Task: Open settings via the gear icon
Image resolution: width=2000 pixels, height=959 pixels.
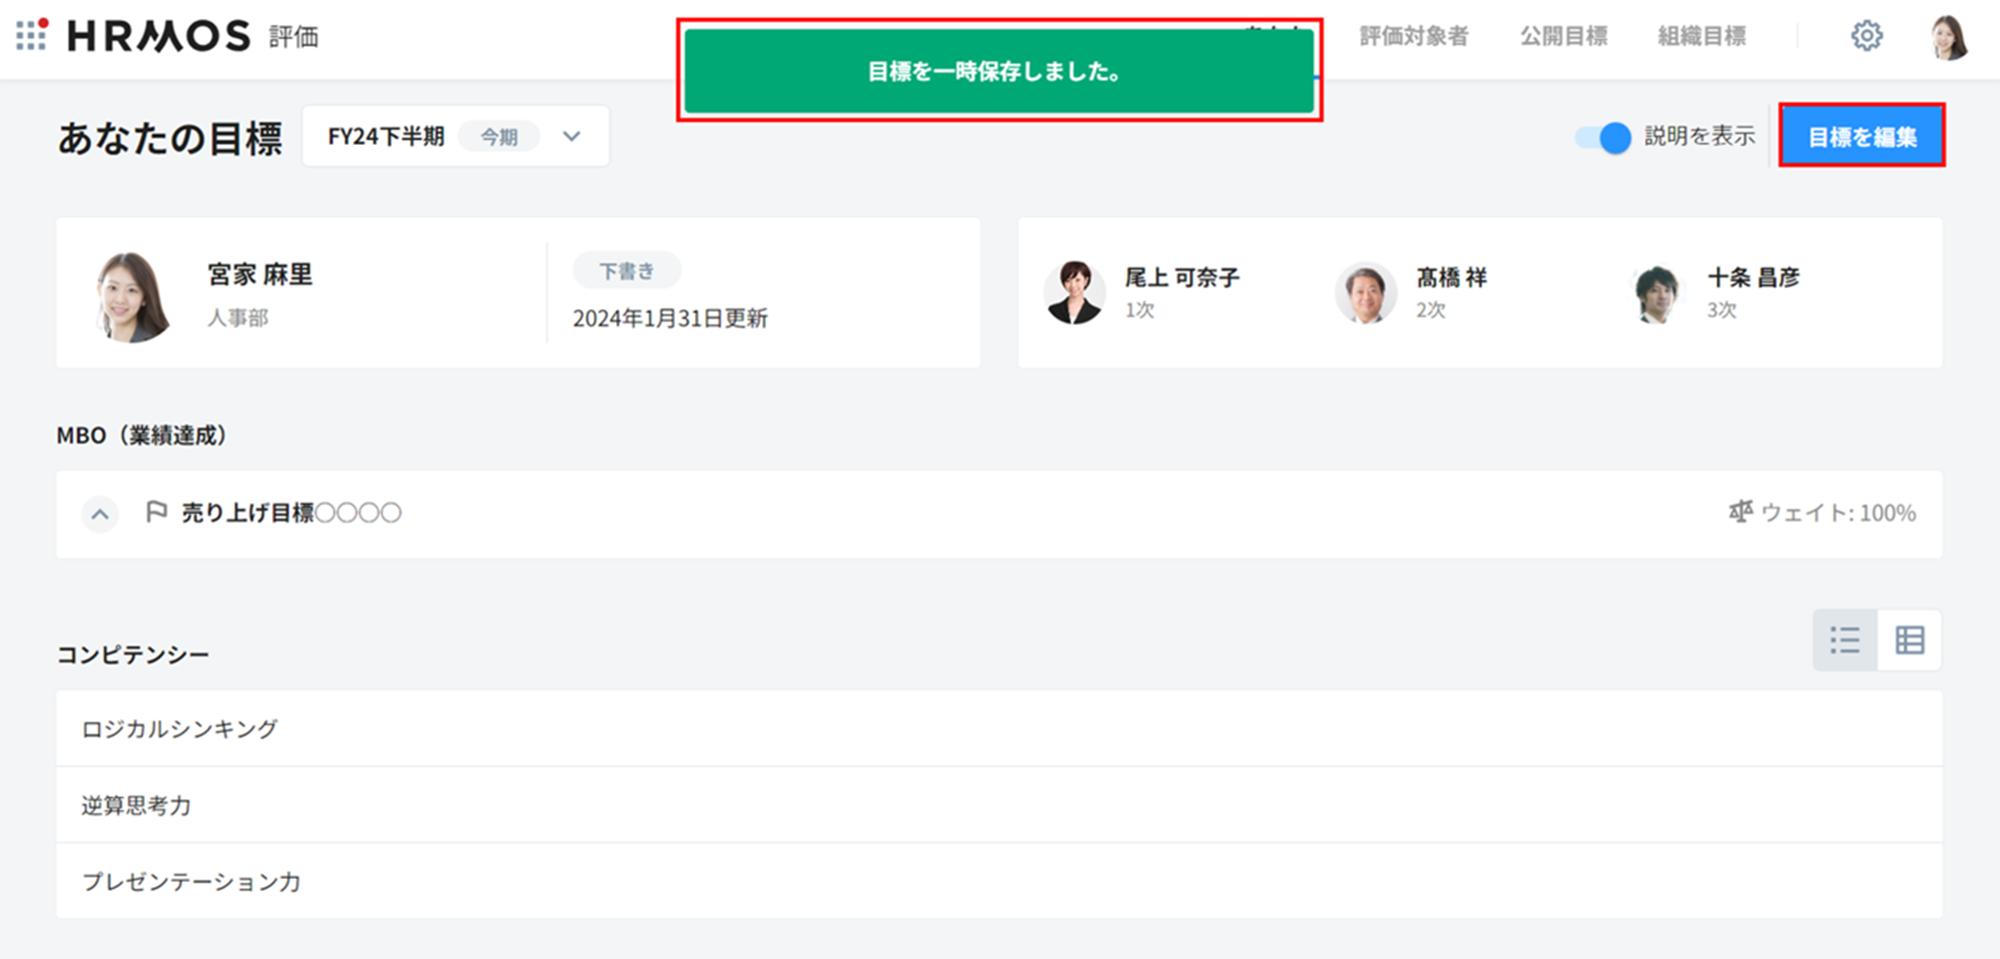Action: (1866, 36)
